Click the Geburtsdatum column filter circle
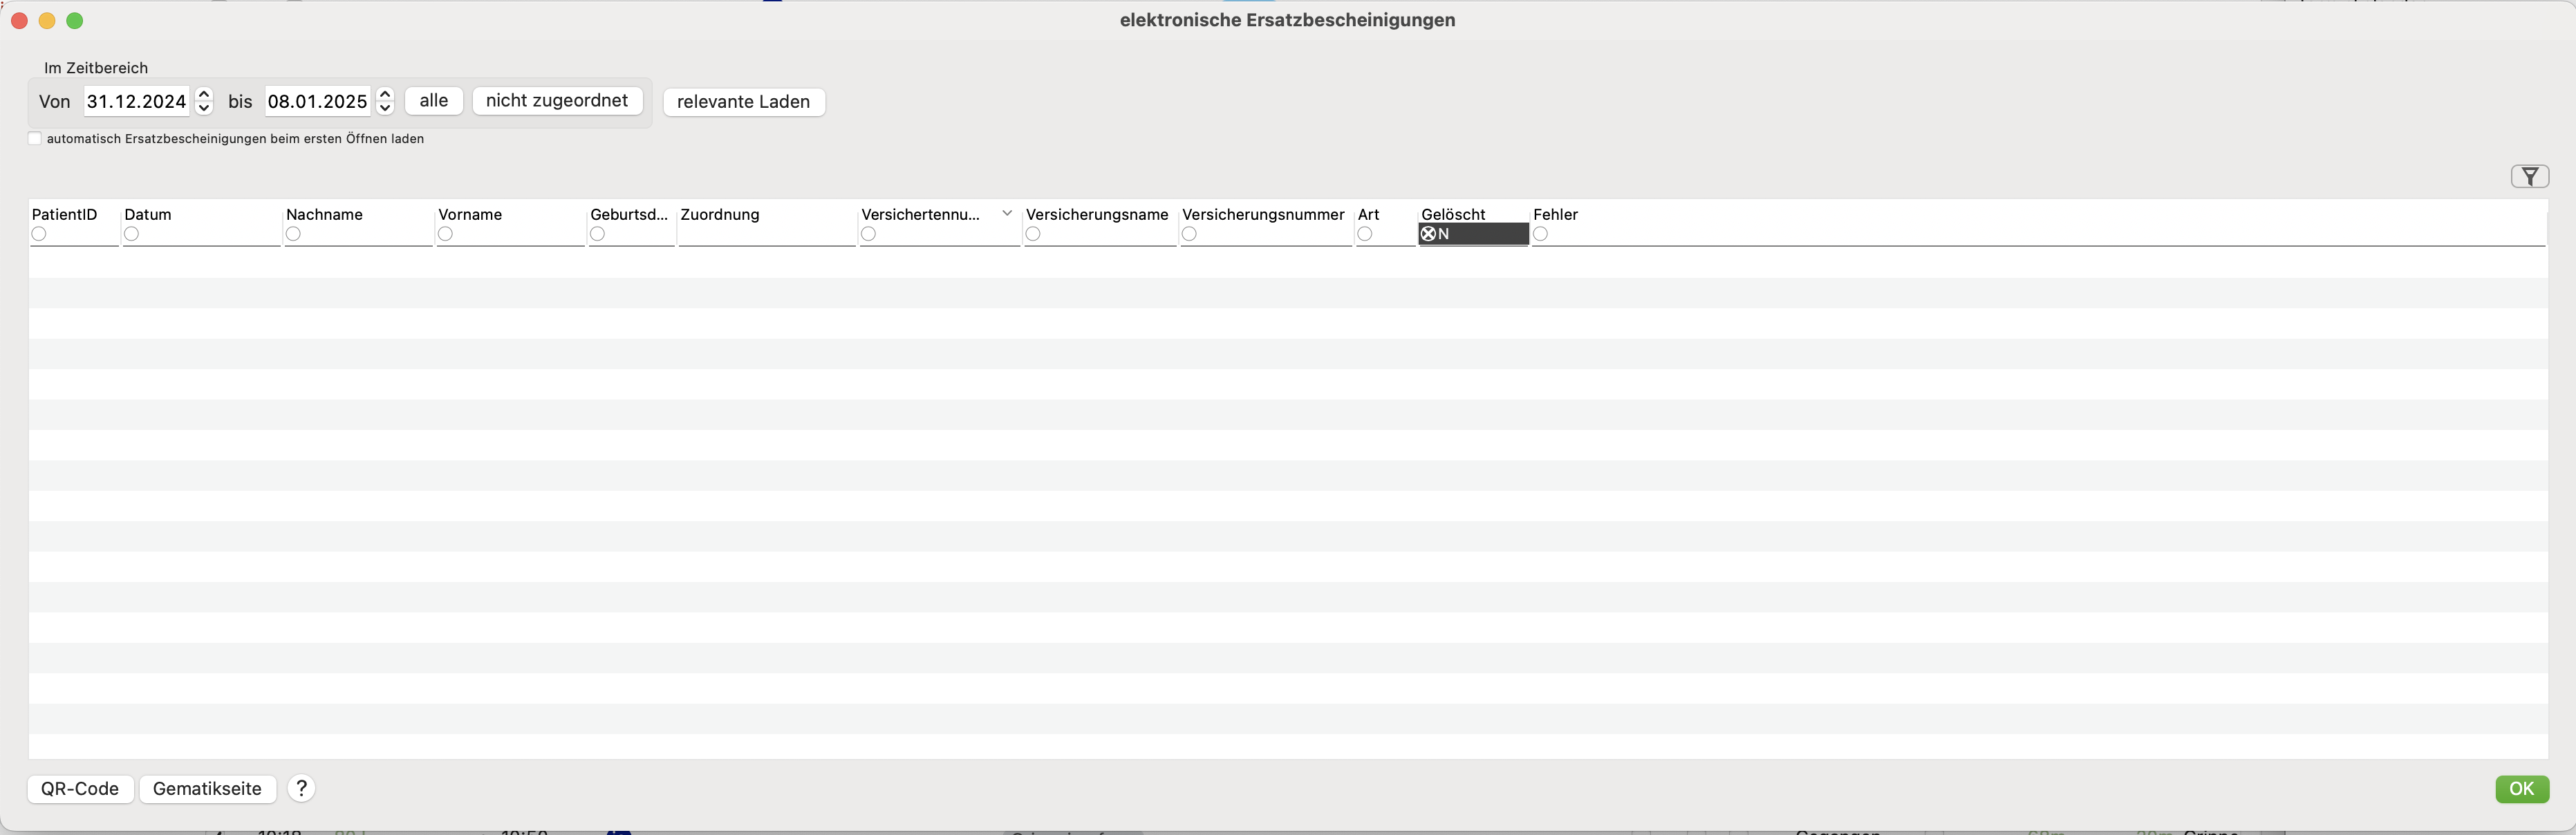 597,234
